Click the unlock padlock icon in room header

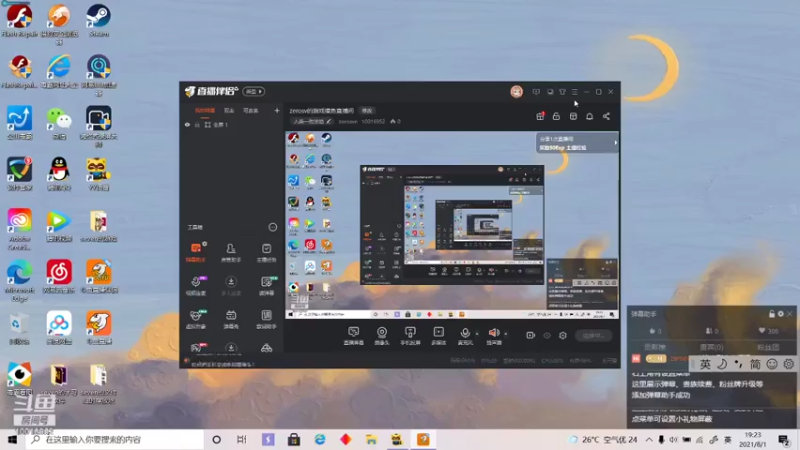556,116
